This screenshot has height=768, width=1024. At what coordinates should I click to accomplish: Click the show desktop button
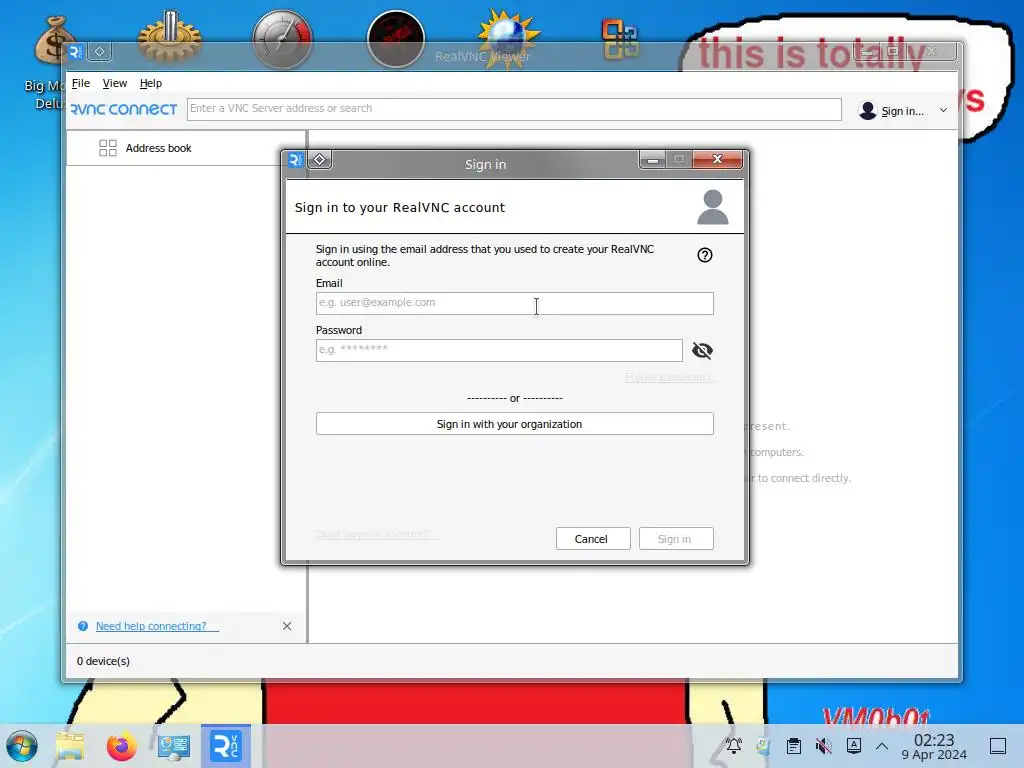(998, 746)
